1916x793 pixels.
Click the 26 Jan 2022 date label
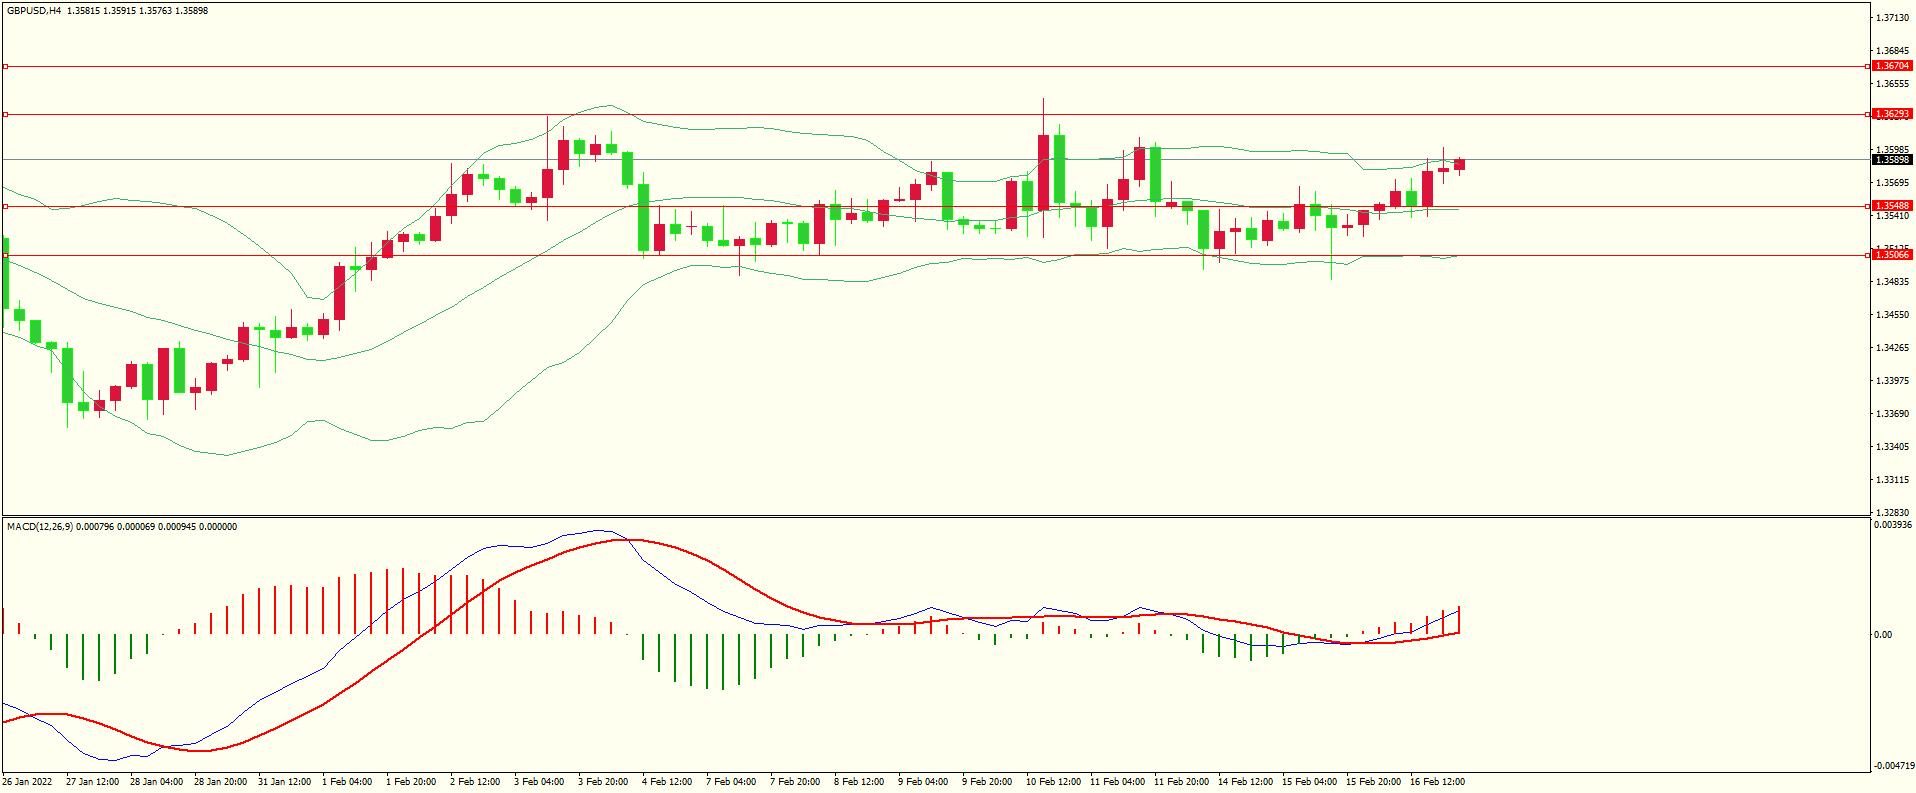coord(28,782)
